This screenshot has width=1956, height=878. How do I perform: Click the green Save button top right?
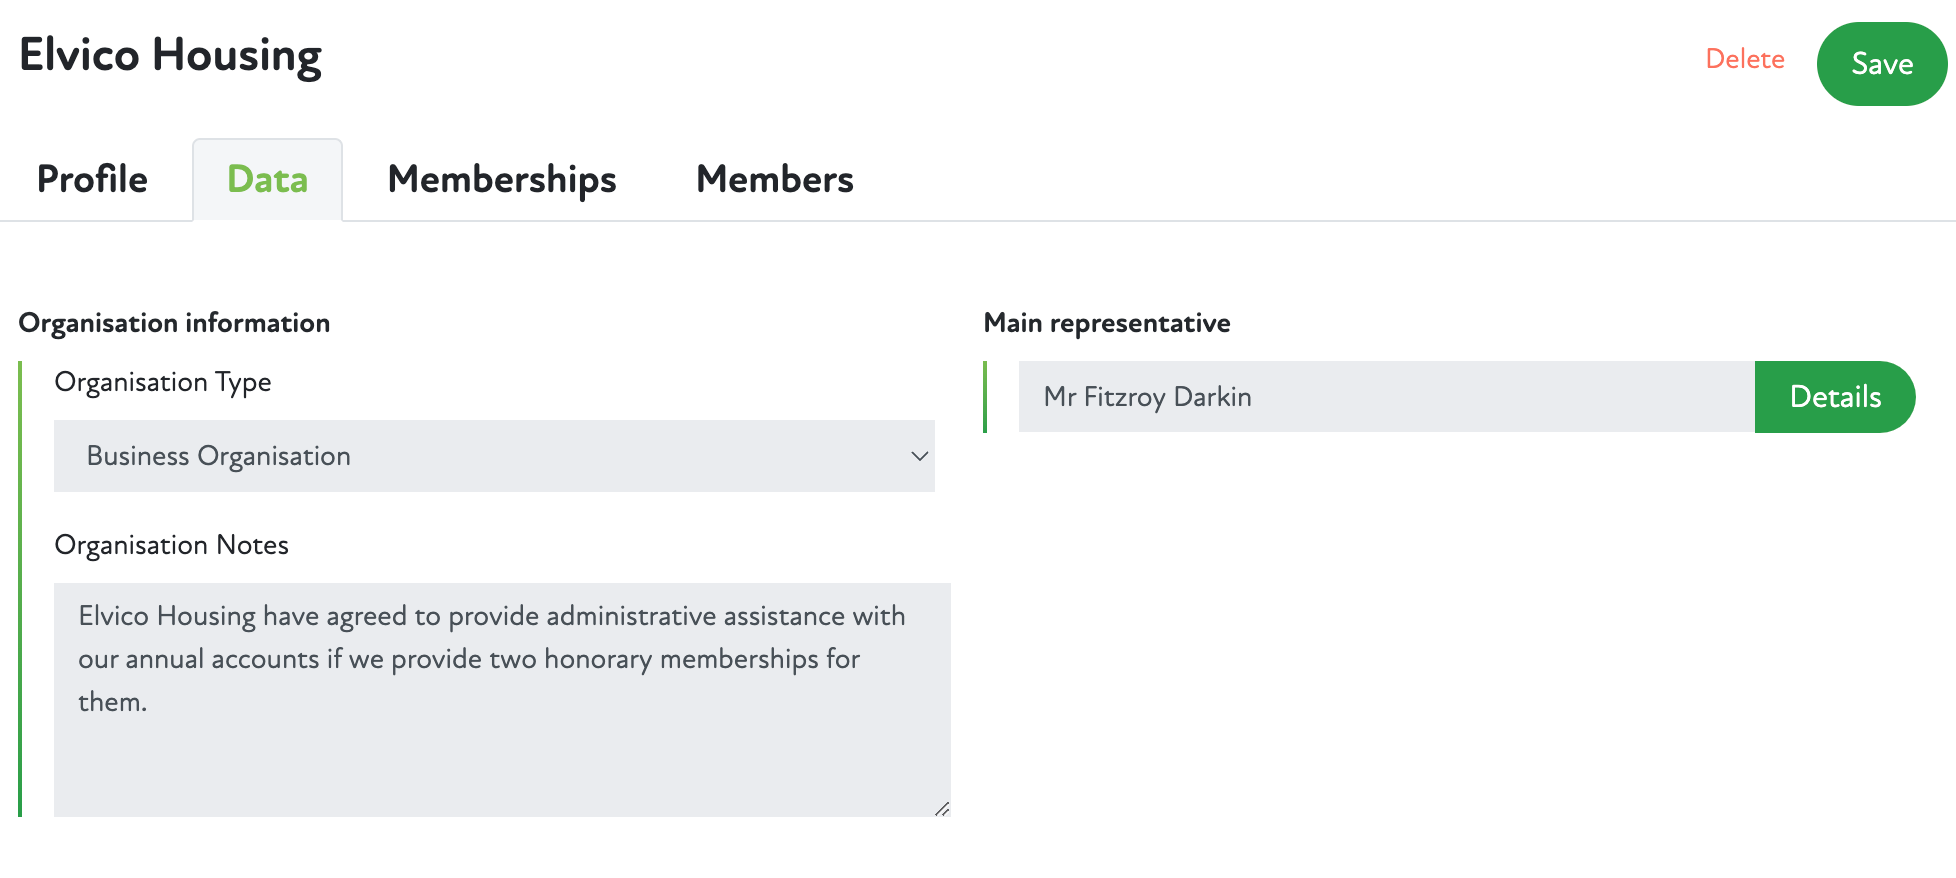pos(1882,63)
